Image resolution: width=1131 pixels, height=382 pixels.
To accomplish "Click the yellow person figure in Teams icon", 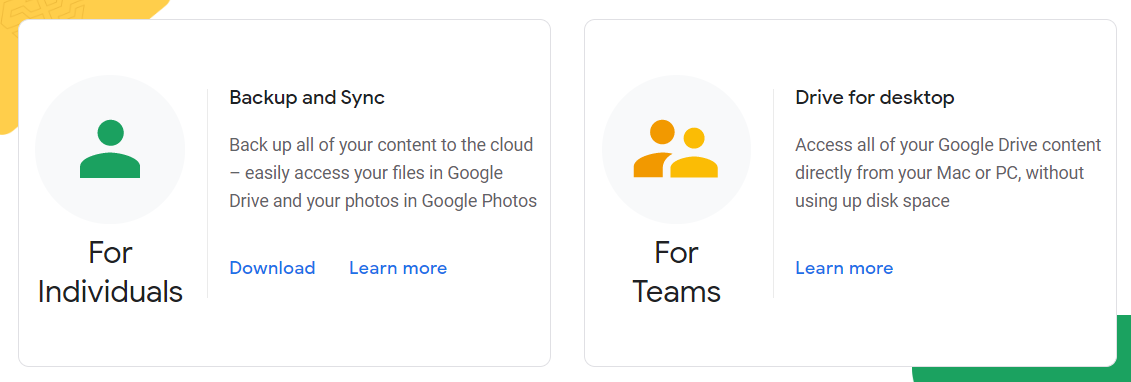I will tap(694, 153).
